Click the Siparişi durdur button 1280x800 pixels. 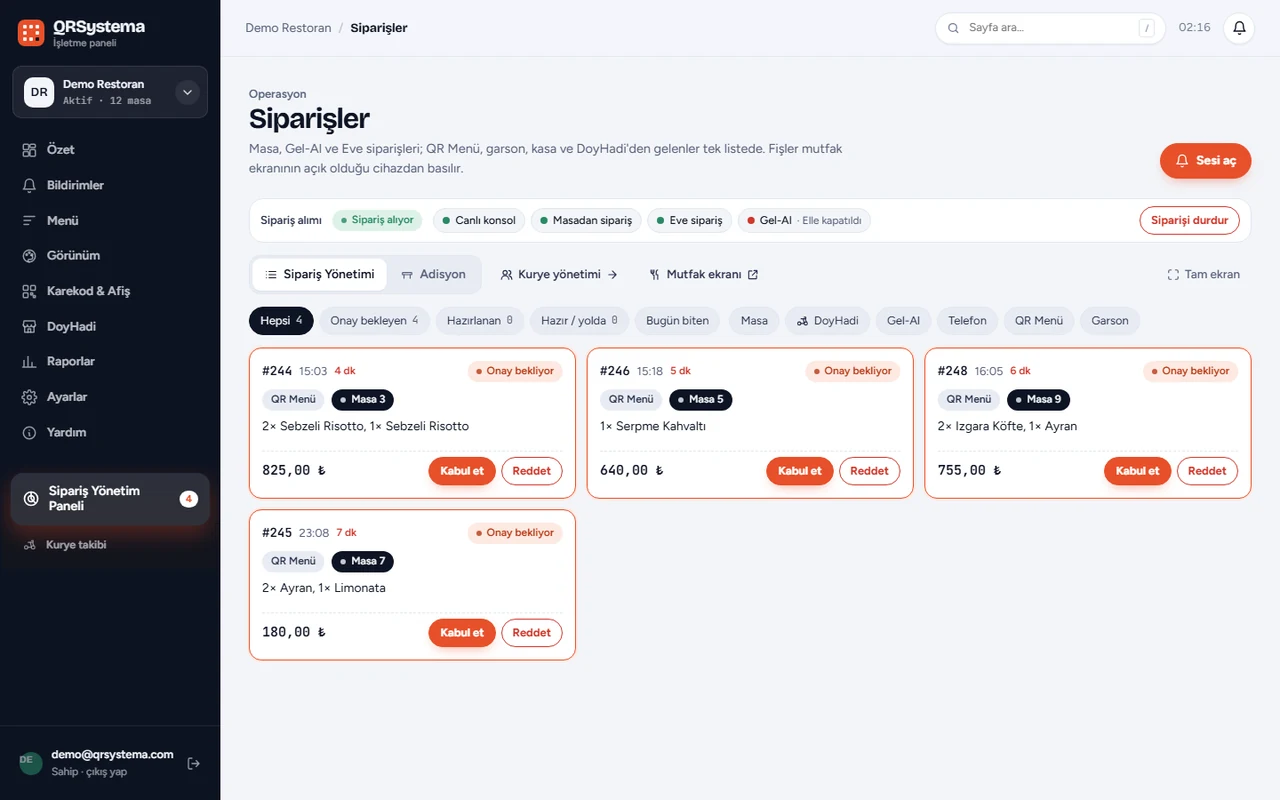(x=1189, y=220)
